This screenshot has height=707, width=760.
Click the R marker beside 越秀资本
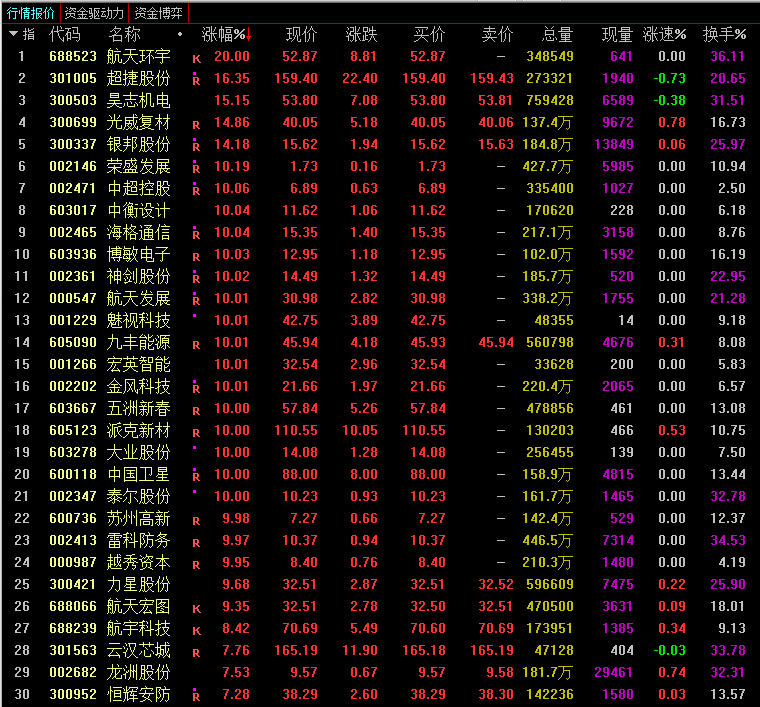pyautogui.click(x=196, y=564)
